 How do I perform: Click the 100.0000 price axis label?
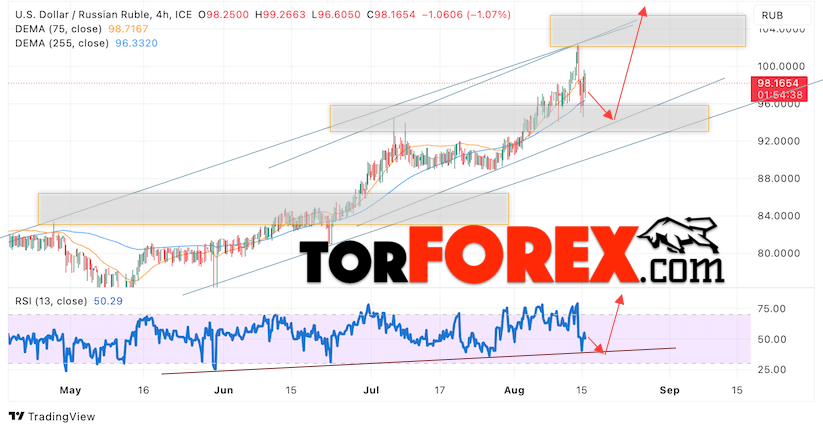pyautogui.click(x=781, y=66)
